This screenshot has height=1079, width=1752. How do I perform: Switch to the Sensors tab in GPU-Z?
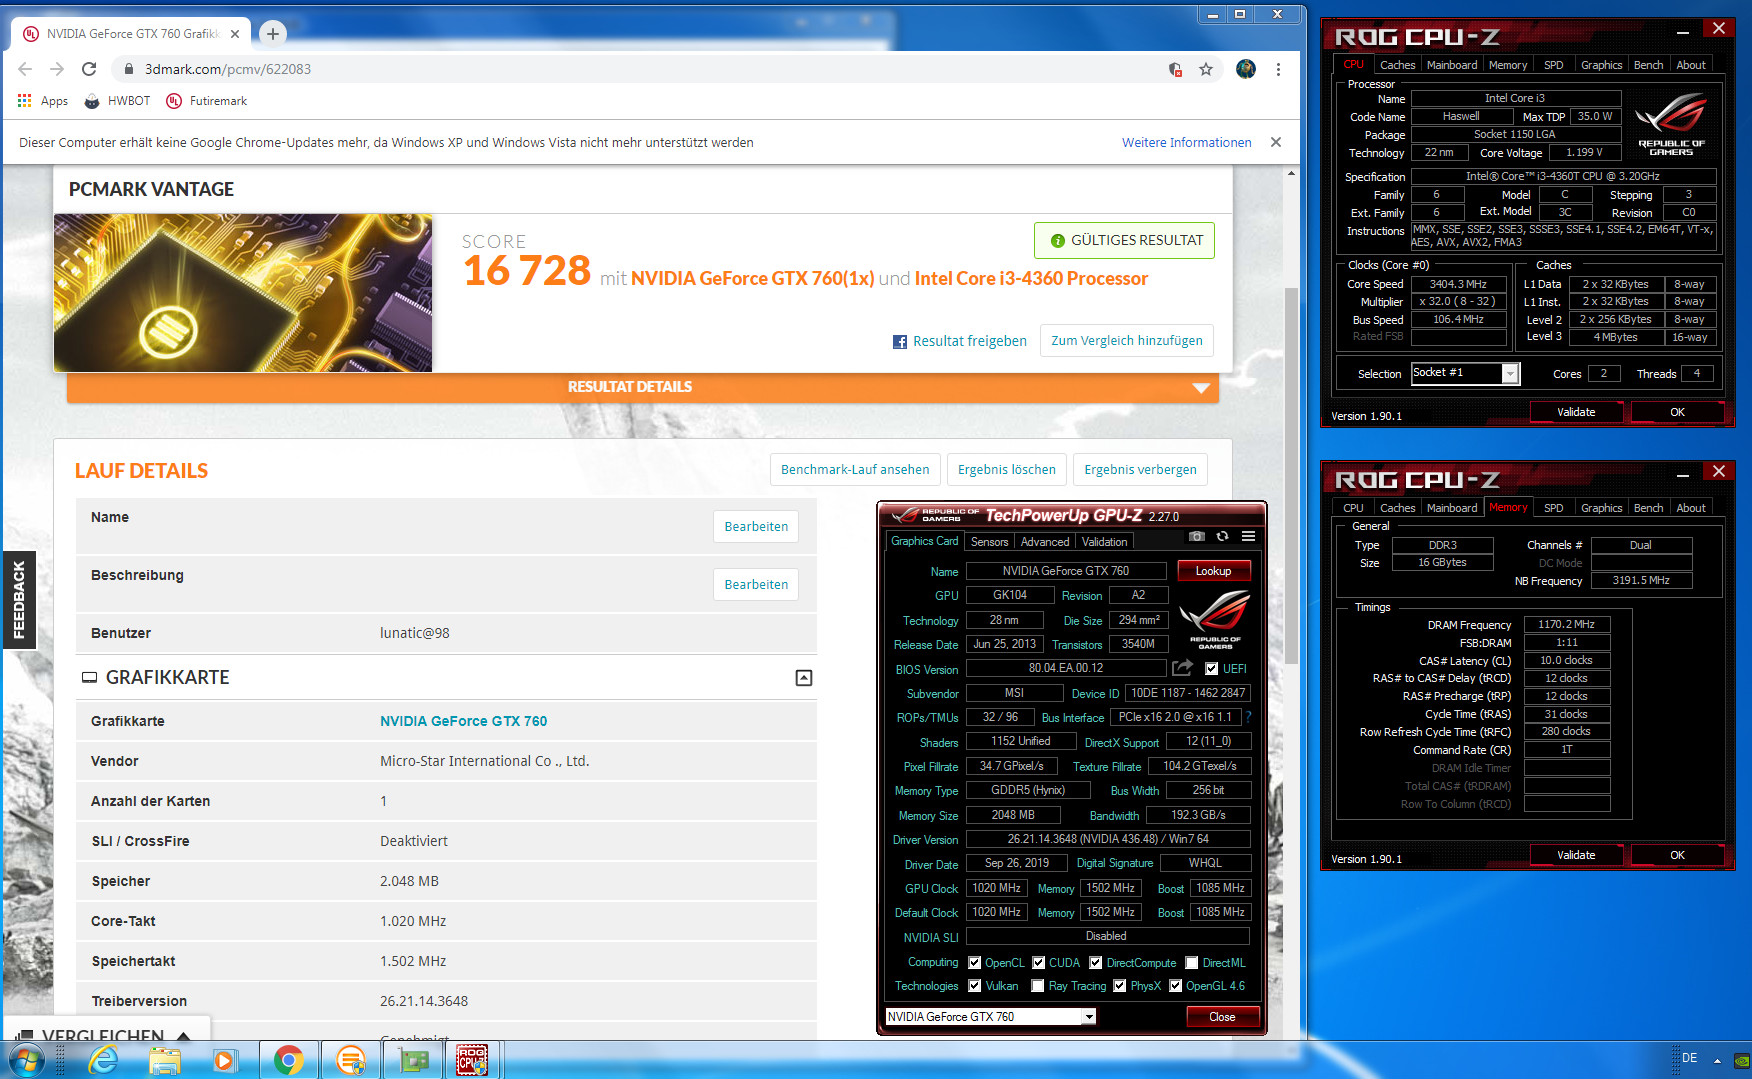(x=989, y=542)
